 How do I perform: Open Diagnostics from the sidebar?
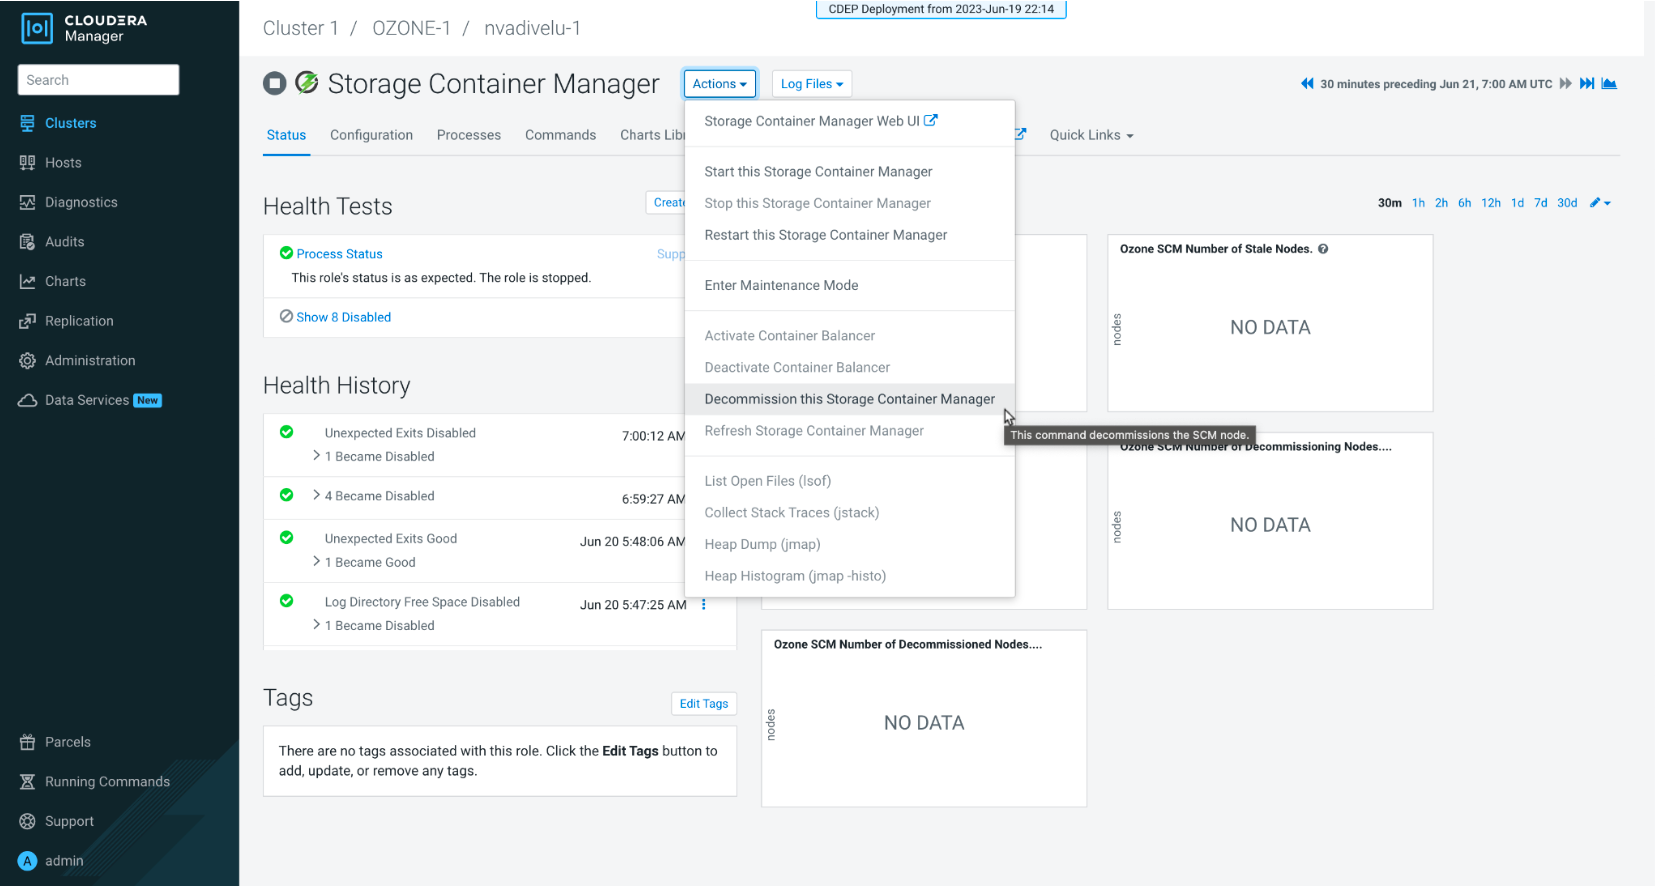coord(80,202)
